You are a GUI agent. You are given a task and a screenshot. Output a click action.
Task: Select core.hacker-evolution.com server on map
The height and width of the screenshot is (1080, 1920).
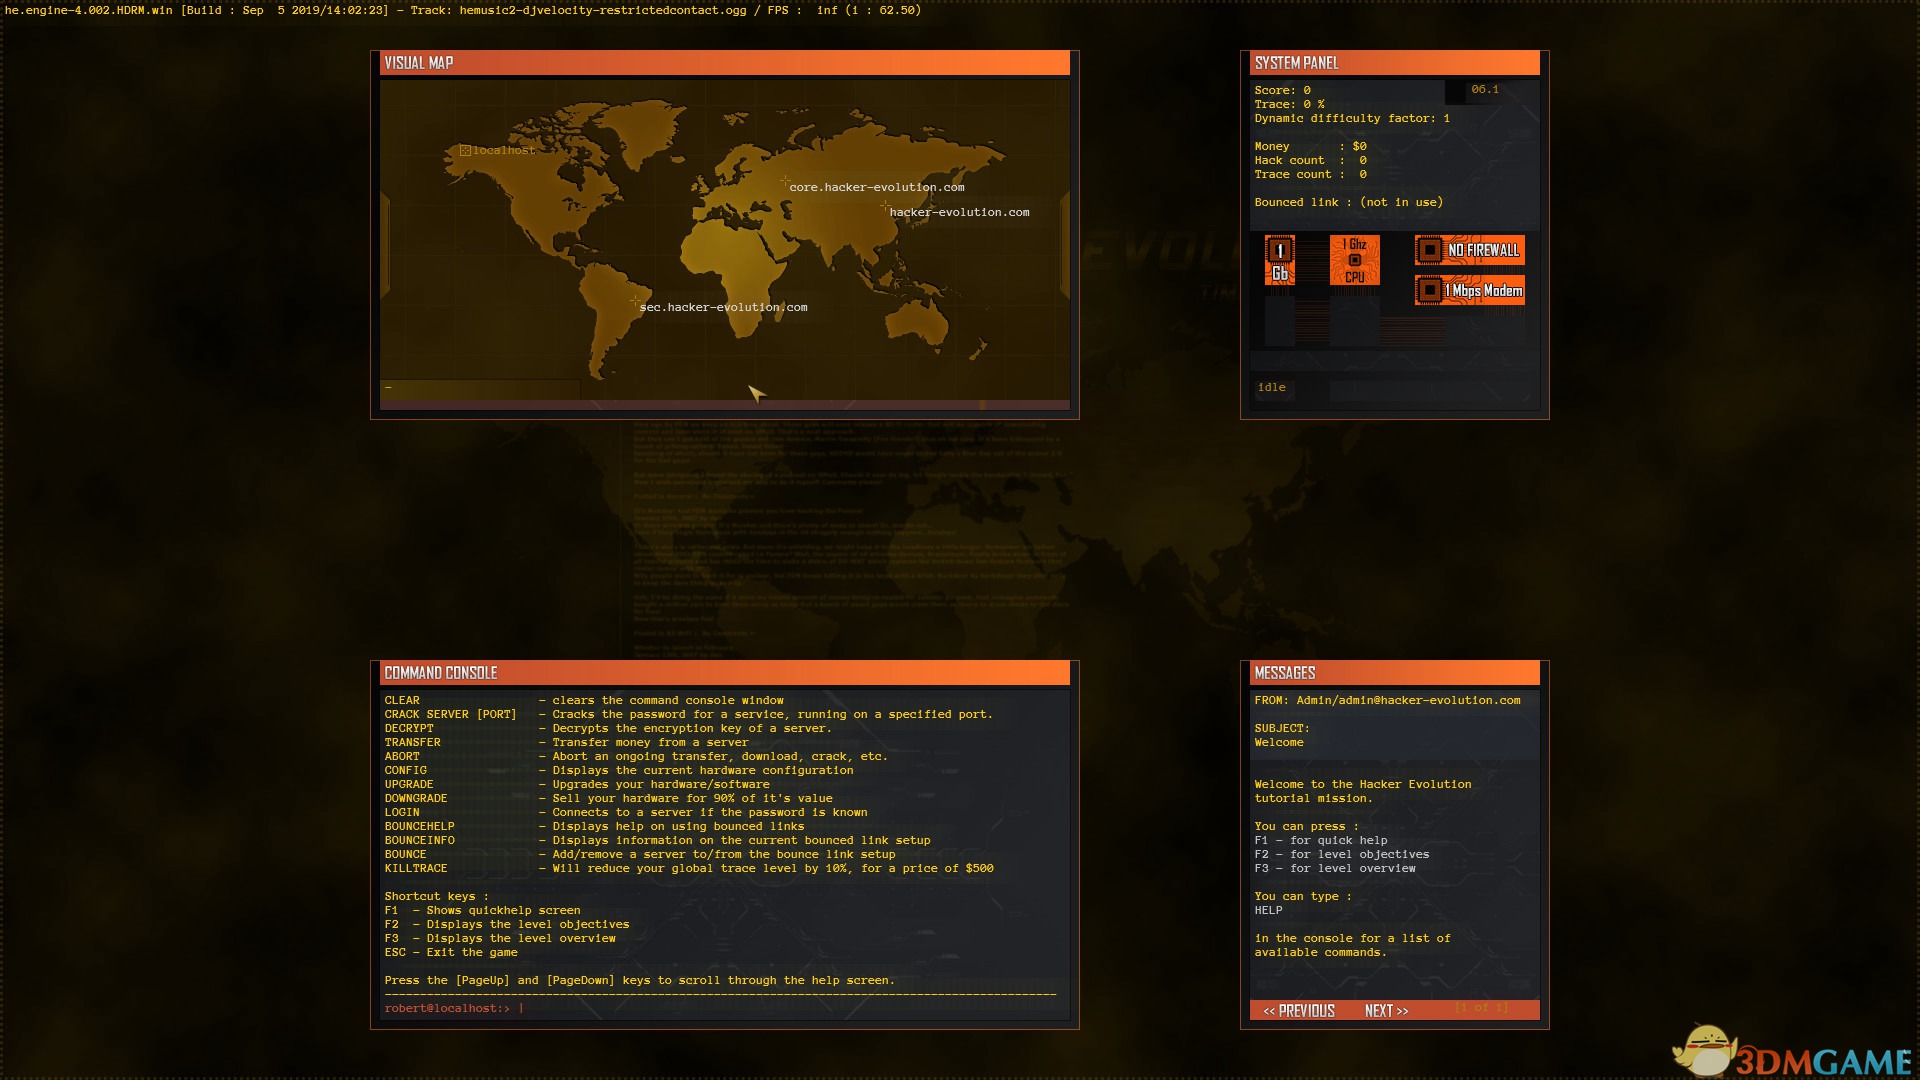(x=876, y=187)
